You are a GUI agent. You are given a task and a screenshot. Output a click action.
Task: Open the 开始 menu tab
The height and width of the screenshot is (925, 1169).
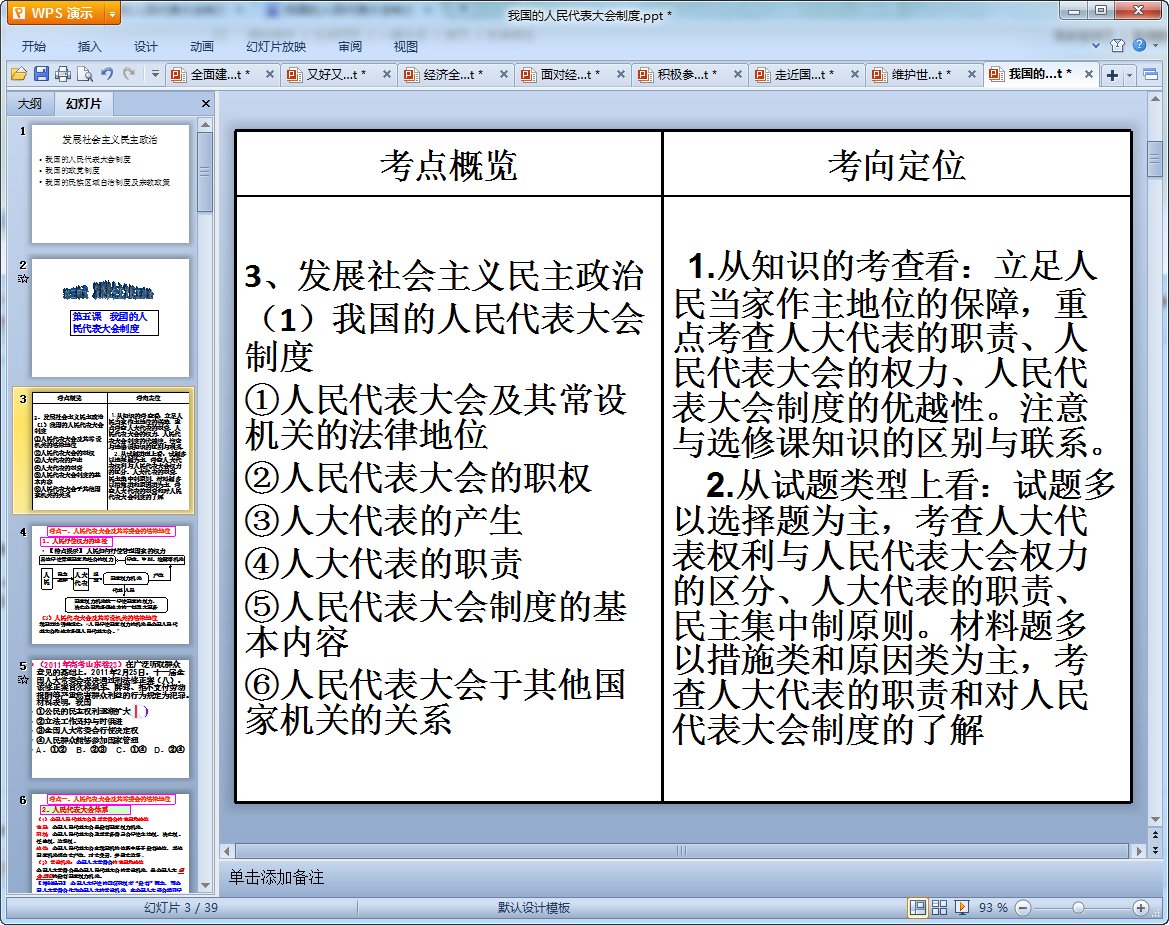click(x=34, y=46)
